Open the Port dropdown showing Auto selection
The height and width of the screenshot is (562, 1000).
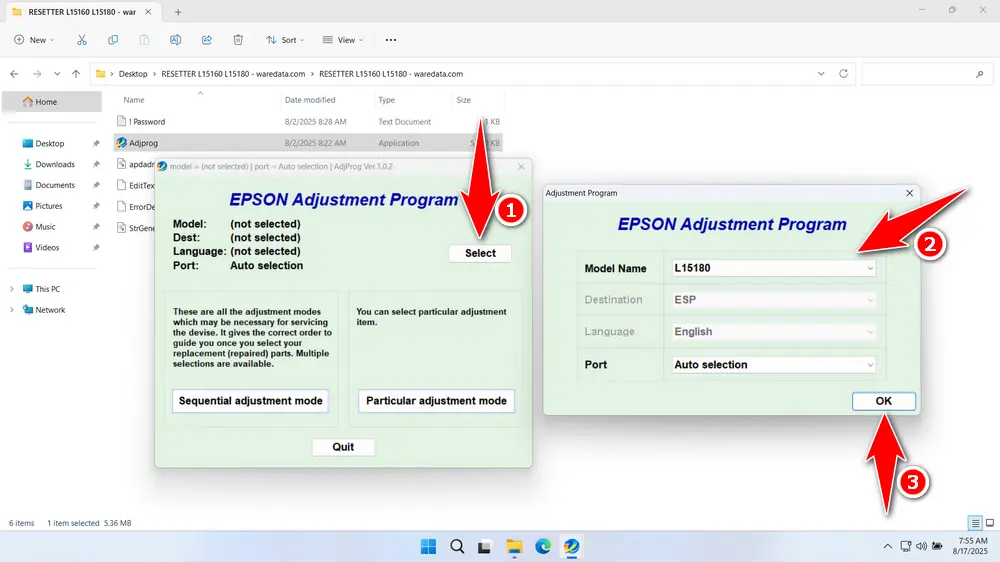coord(774,365)
